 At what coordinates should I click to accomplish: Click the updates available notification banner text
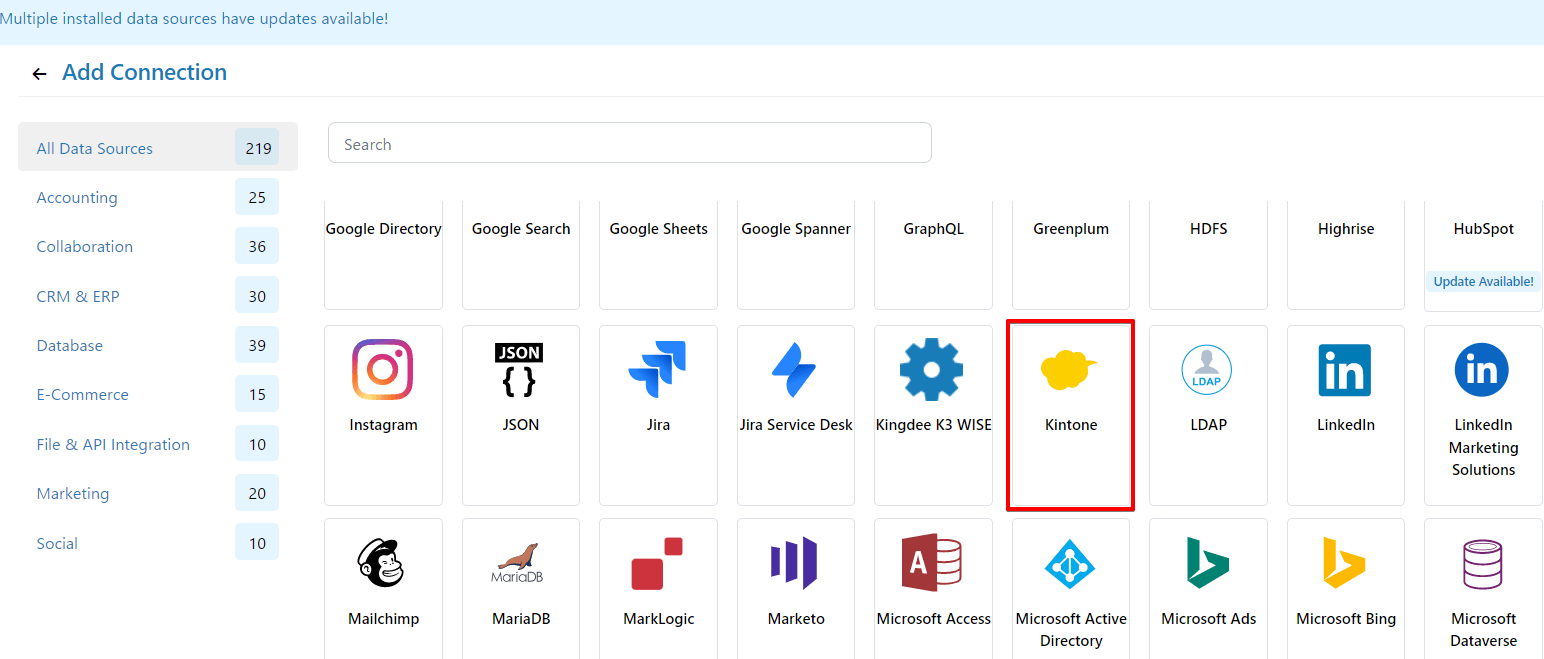point(194,19)
